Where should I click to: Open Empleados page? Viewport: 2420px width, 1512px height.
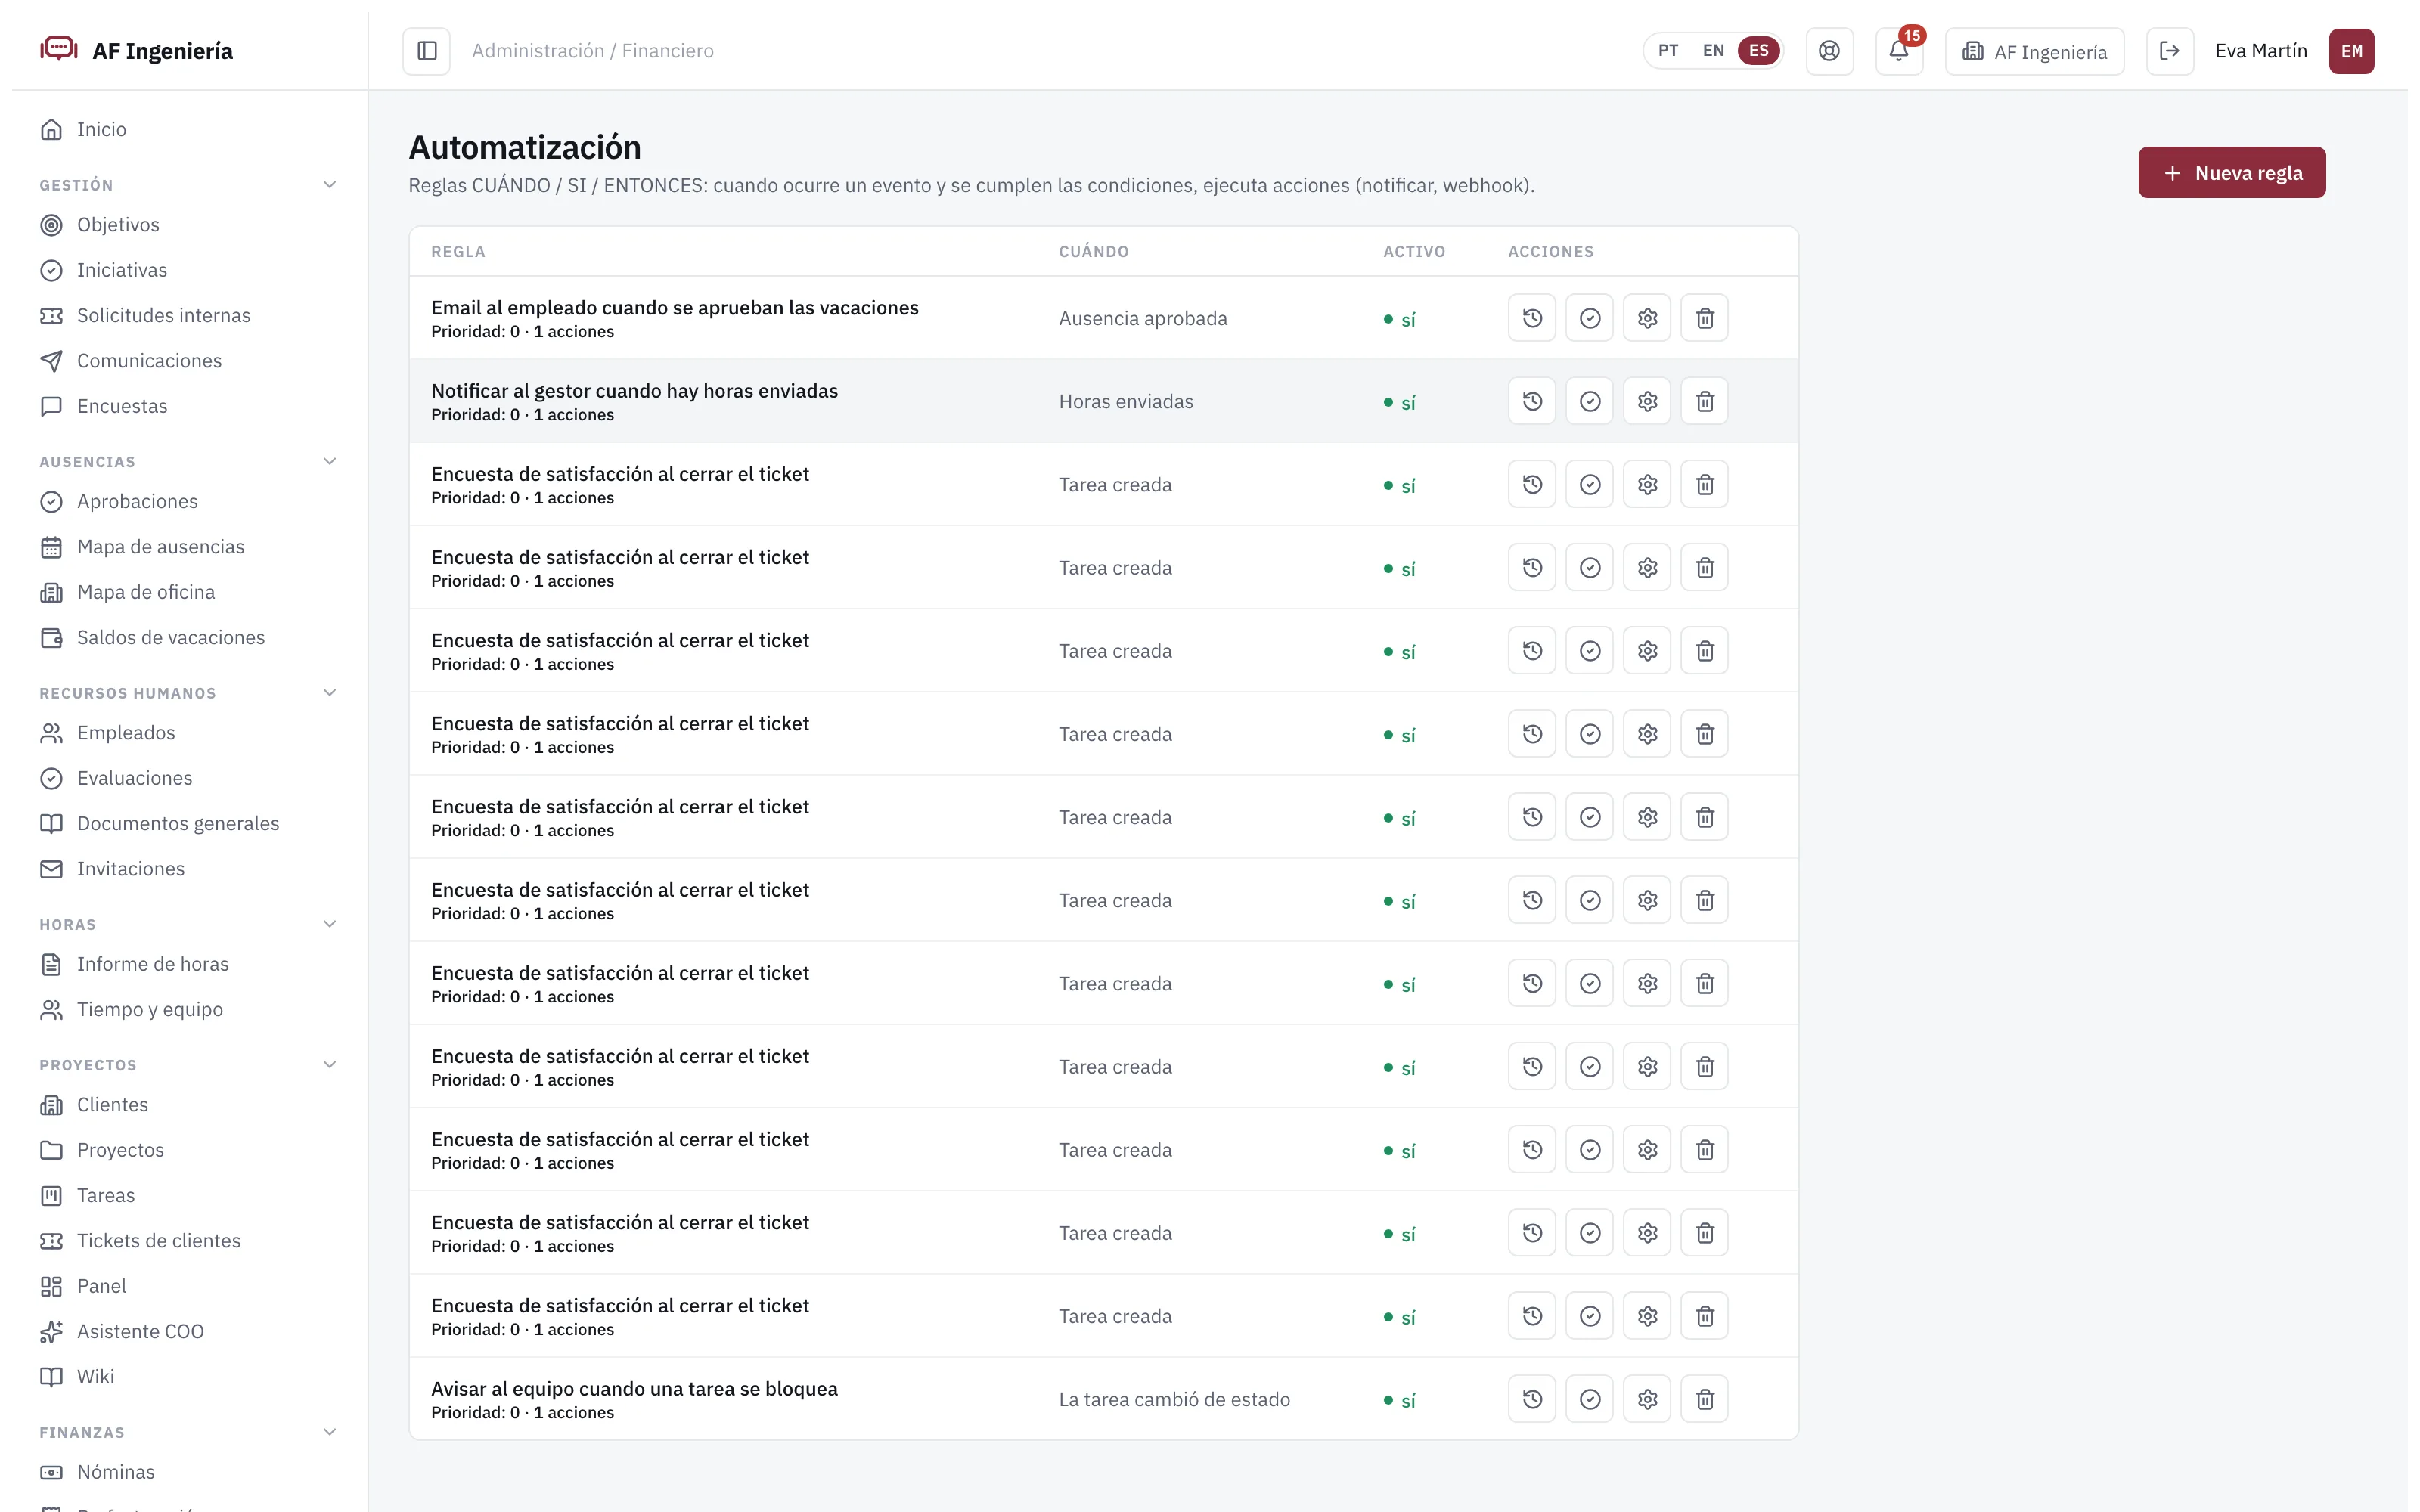point(126,733)
